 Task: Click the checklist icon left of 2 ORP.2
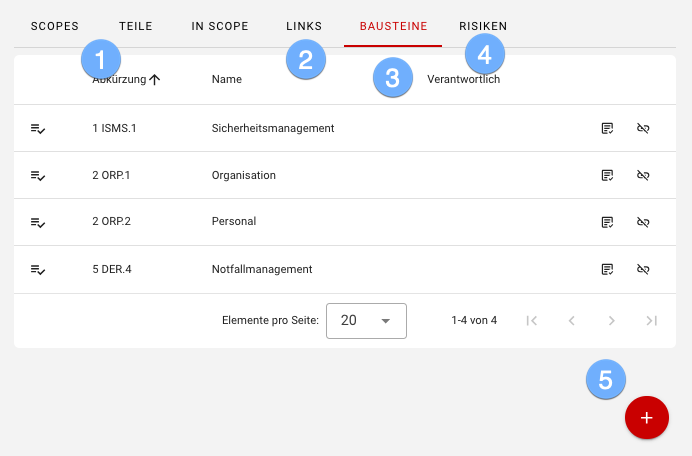(38, 223)
